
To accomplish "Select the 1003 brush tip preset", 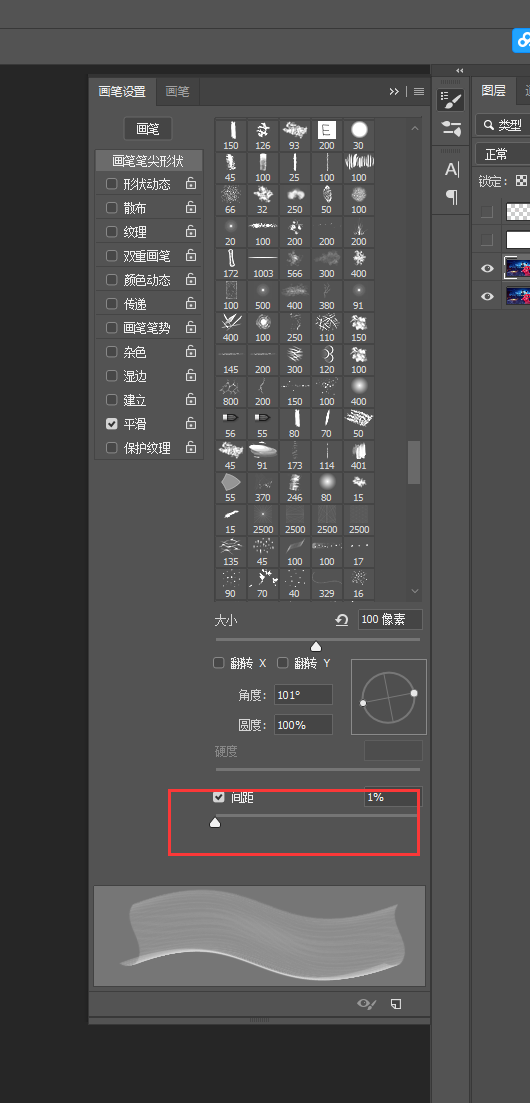I will coord(263,264).
